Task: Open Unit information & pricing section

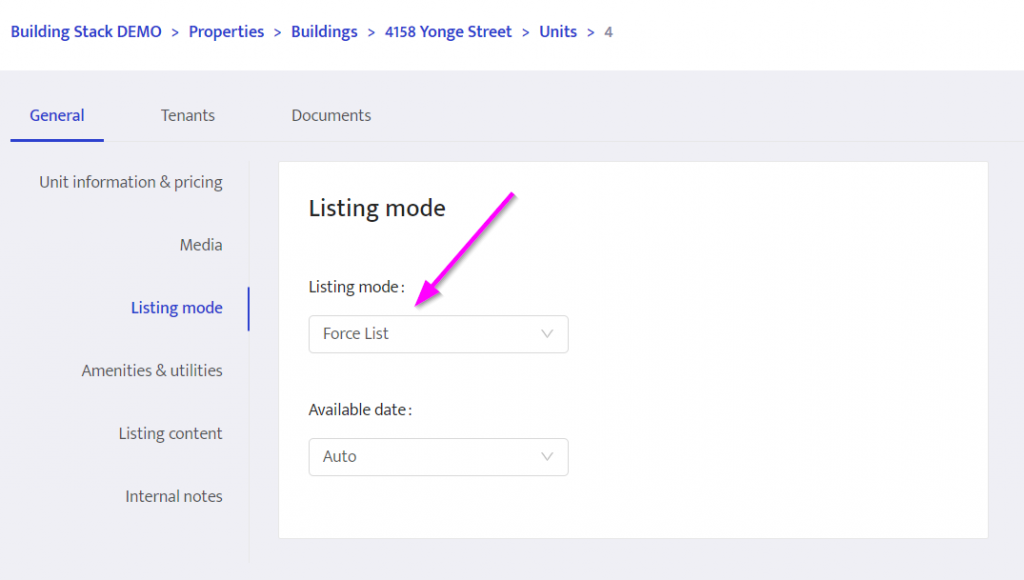Action: click(131, 182)
